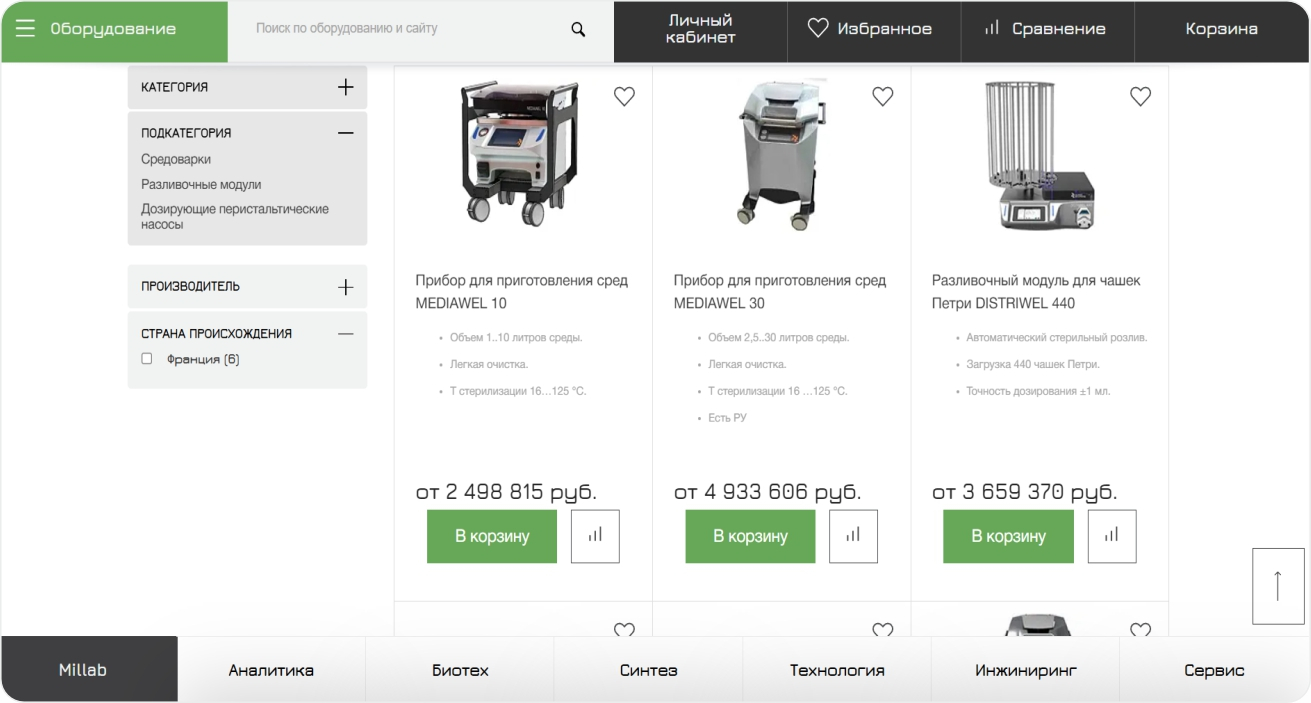Viewport: 1311px width, 703px height.
Task: Add DISTRIWEL 440 to cart via В корзину
Action: [x=1008, y=536]
